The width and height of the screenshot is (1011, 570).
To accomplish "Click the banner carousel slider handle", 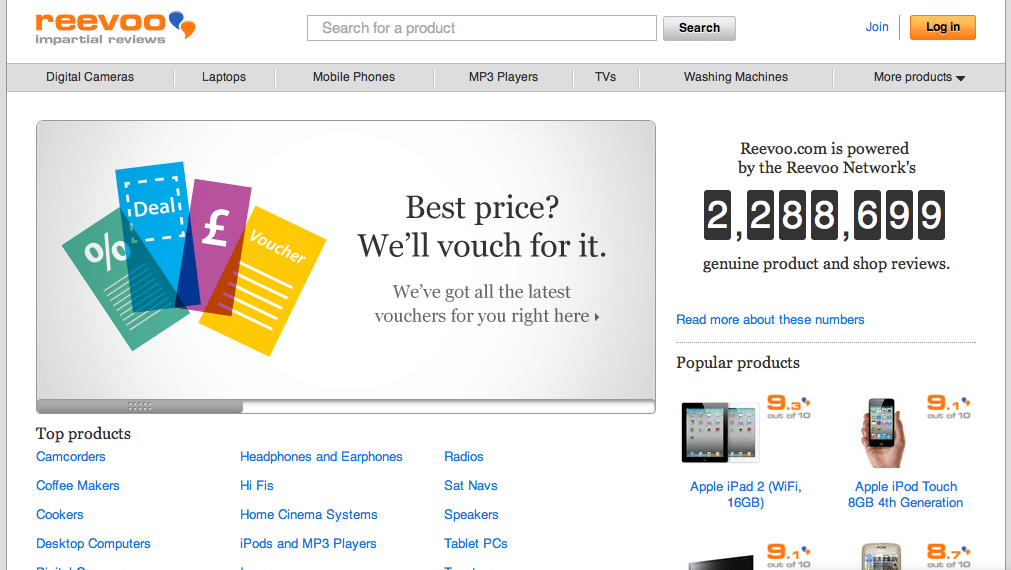I will point(139,406).
